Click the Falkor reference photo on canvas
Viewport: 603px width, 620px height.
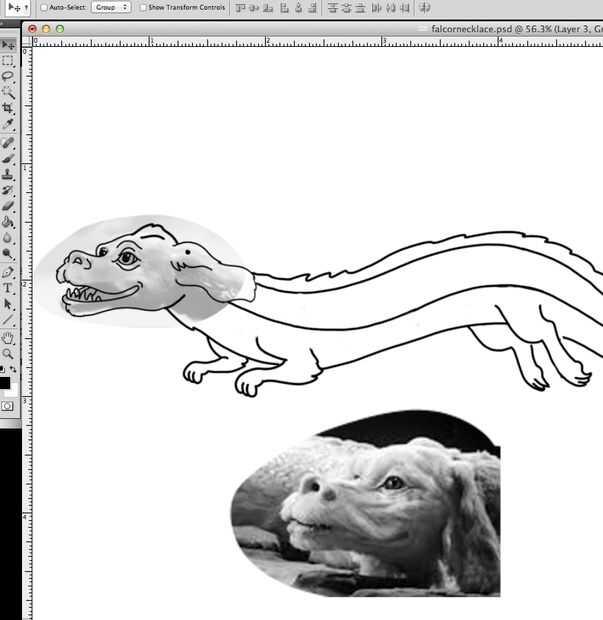pyautogui.click(x=366, y=503)
